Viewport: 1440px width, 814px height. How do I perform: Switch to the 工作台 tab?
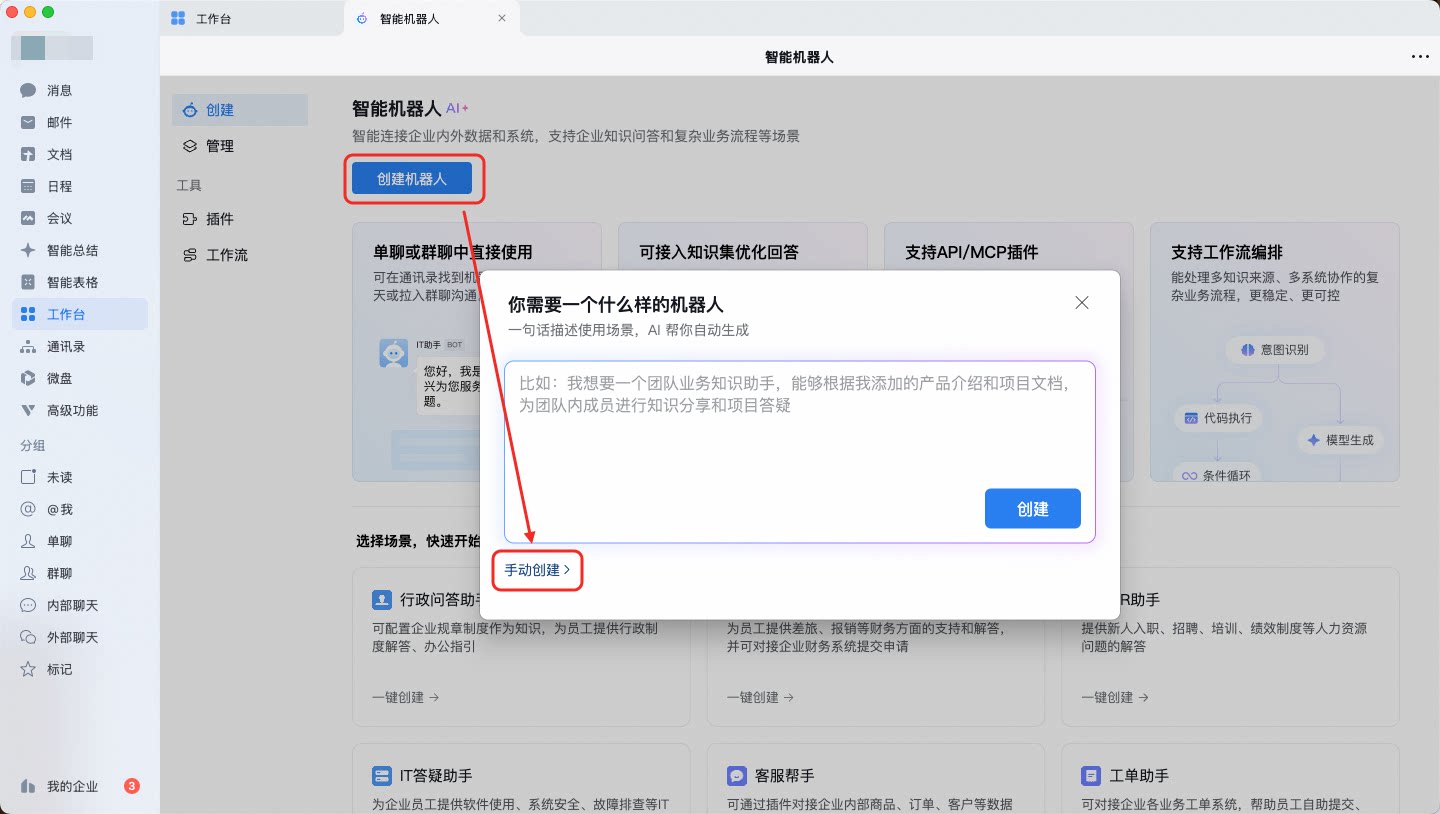pos(212,18)
